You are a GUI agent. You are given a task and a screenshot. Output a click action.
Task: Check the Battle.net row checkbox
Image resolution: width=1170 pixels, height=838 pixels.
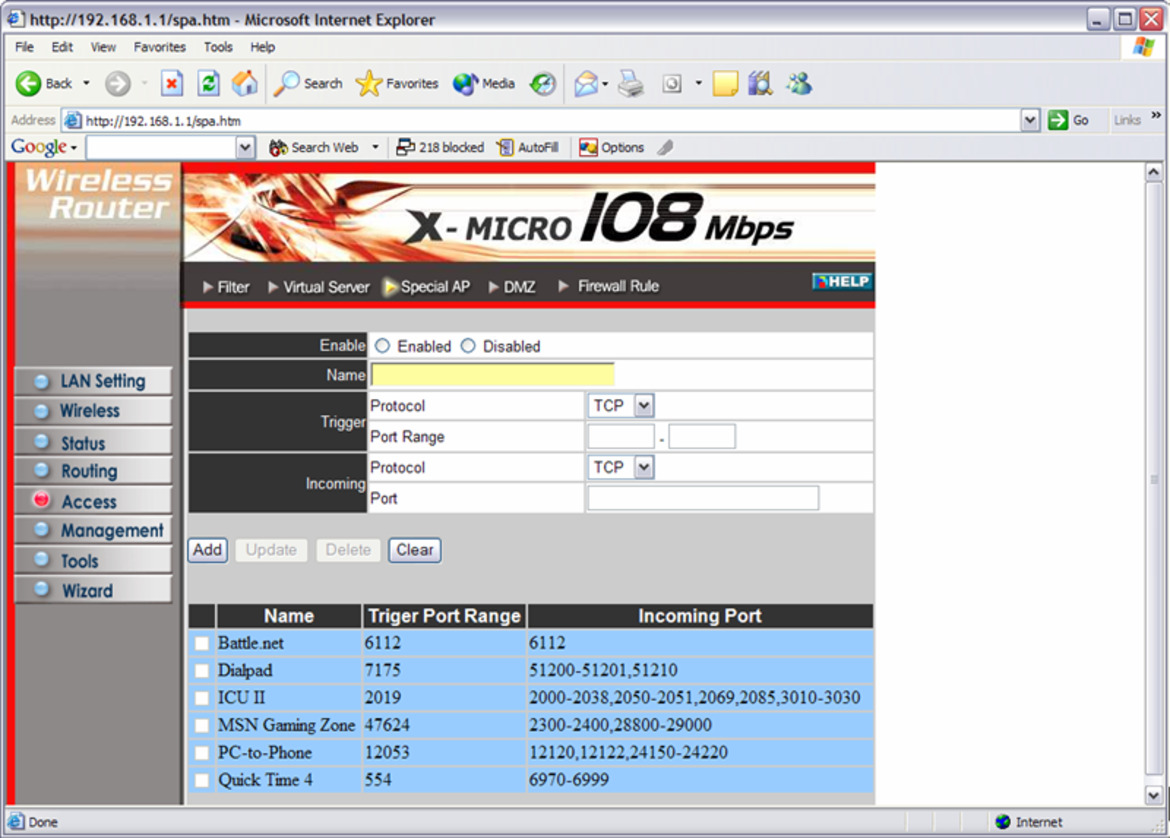coord(201,643)
